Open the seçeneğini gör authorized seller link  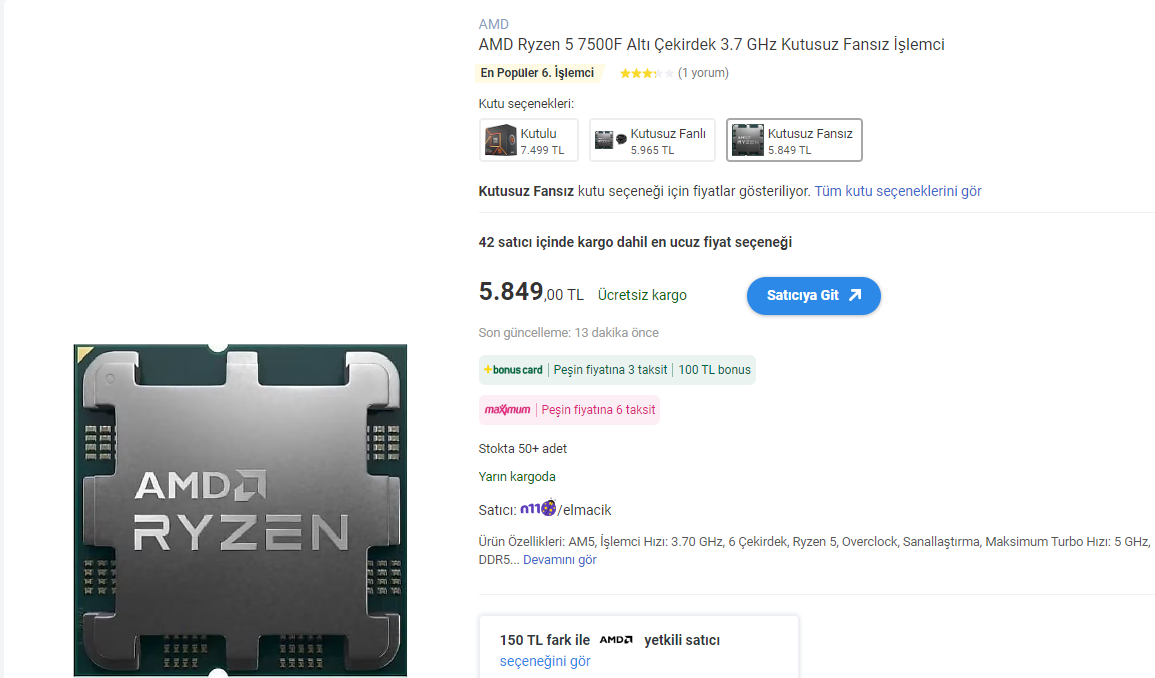tap(545, 661)
